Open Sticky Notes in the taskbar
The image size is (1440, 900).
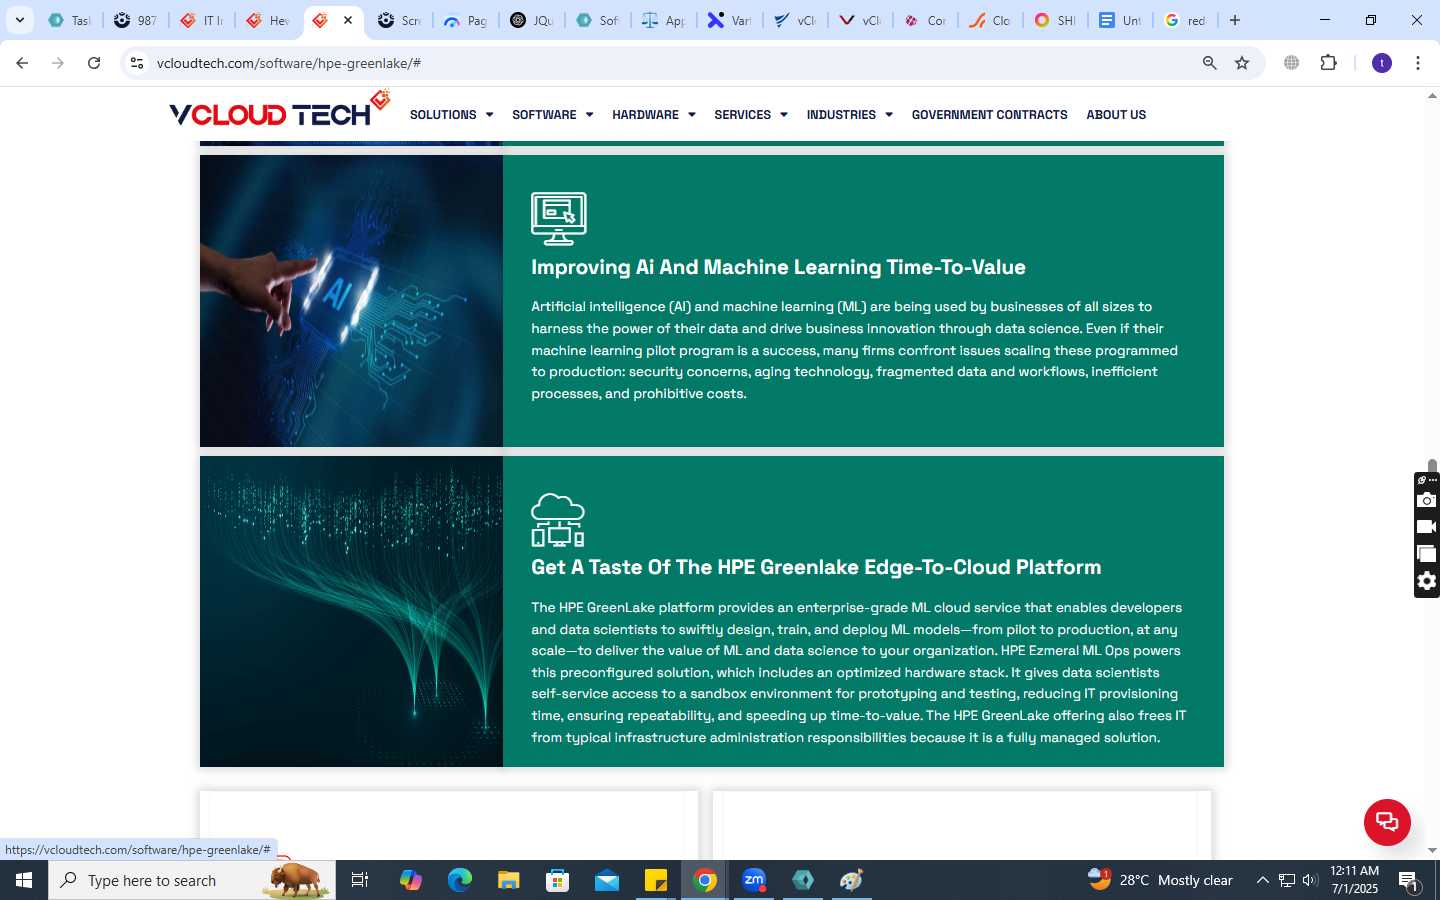coord(656,880)
